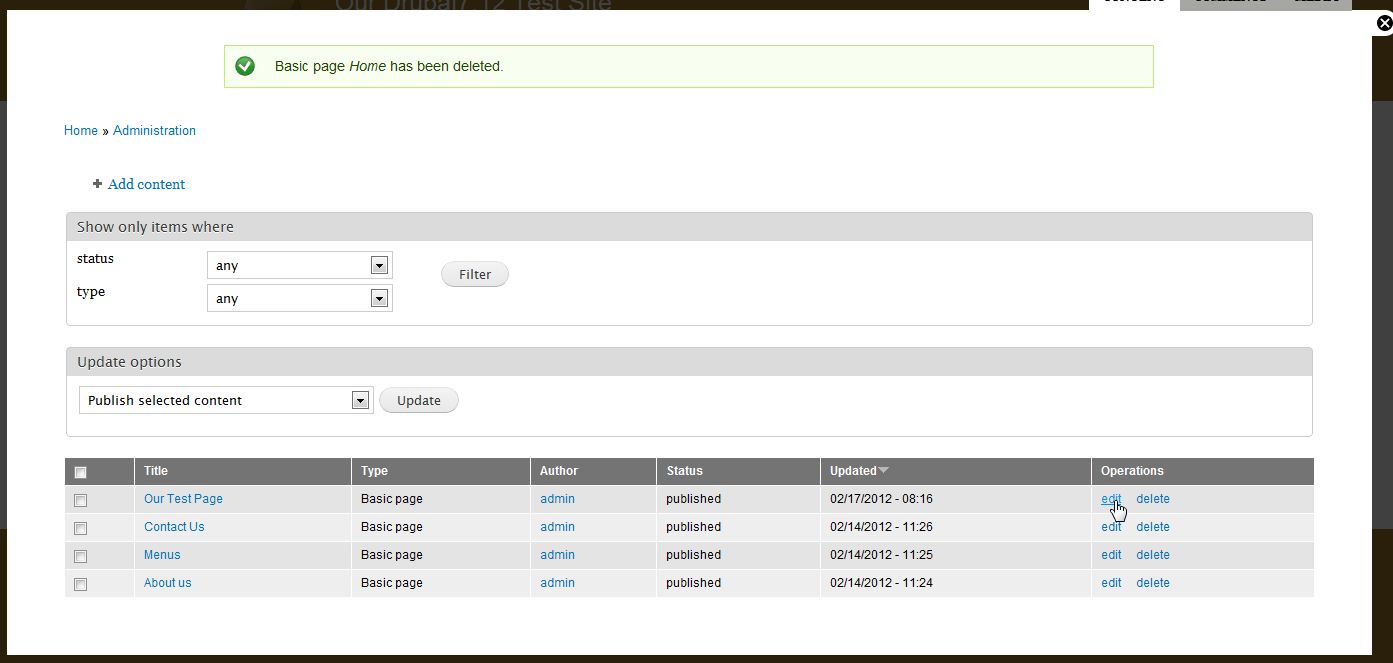Open the Menus title link

coord(162,555)
